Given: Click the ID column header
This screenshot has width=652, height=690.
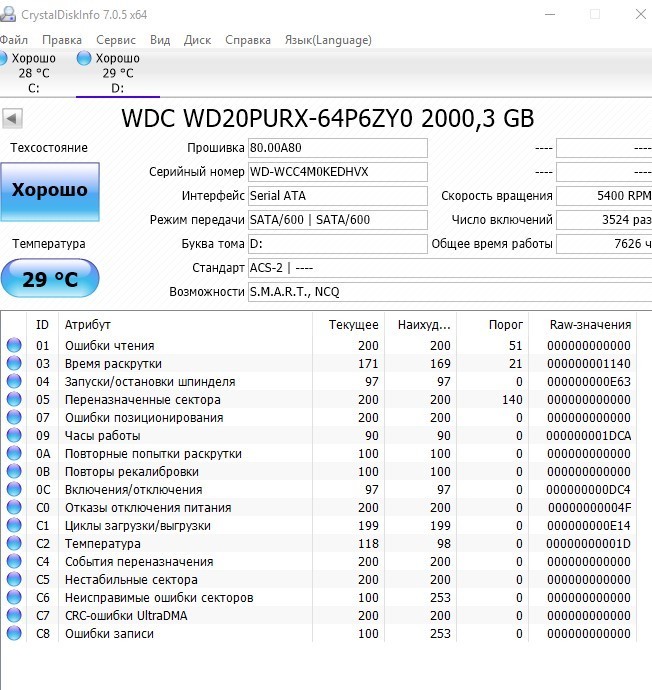Looking at the screenshot, I should click(42, 325).
